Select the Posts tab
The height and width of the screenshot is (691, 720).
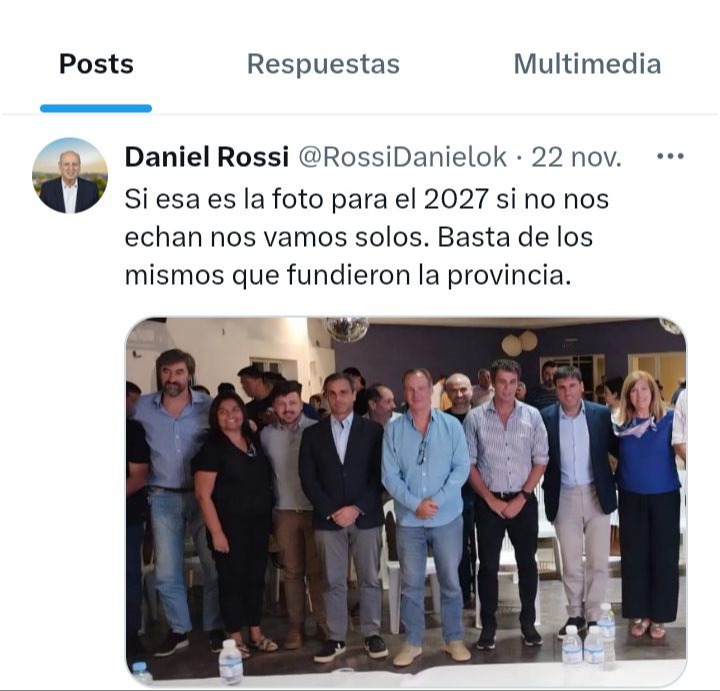96,64
